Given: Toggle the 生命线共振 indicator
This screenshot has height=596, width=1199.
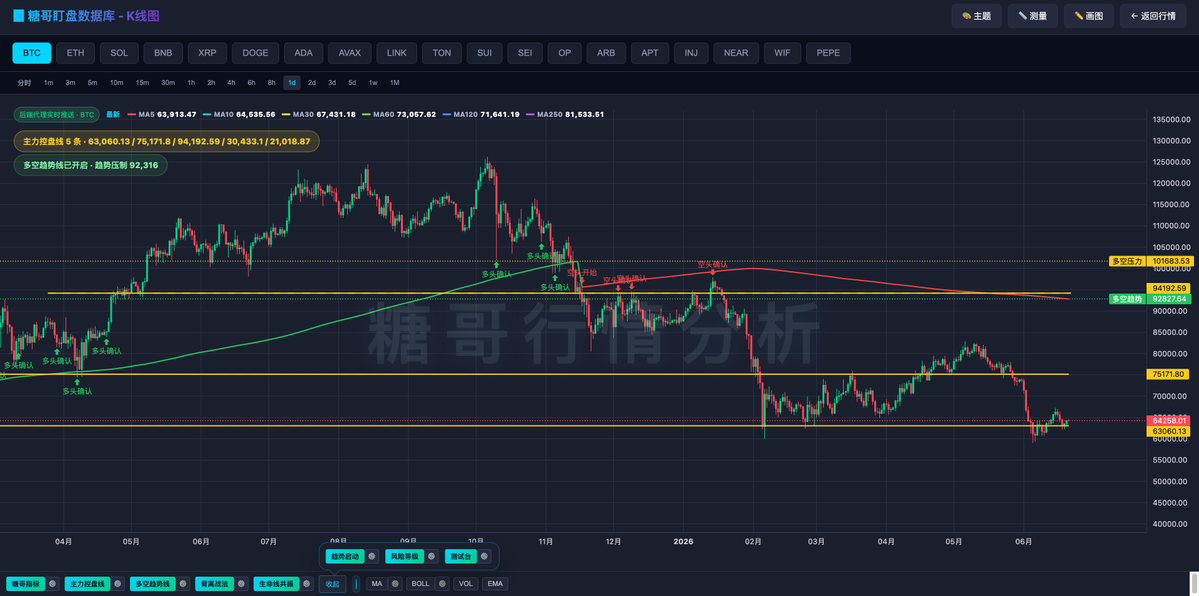Looking at the screenshot, I should (x=275, y=584).
